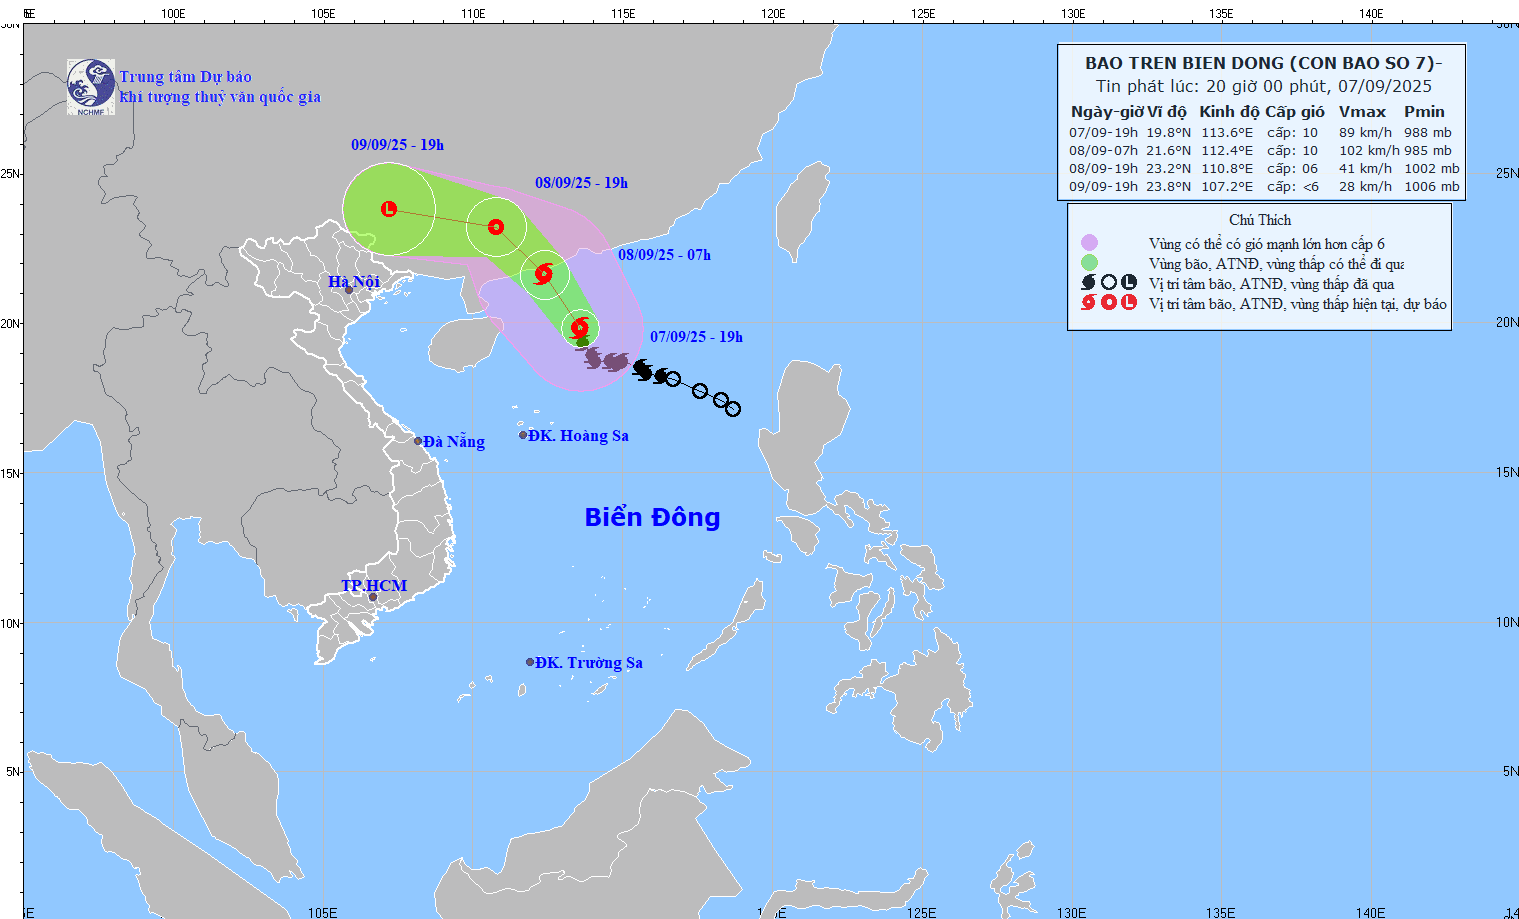Click the red L low-pressure marker on map

coord(389,208)
